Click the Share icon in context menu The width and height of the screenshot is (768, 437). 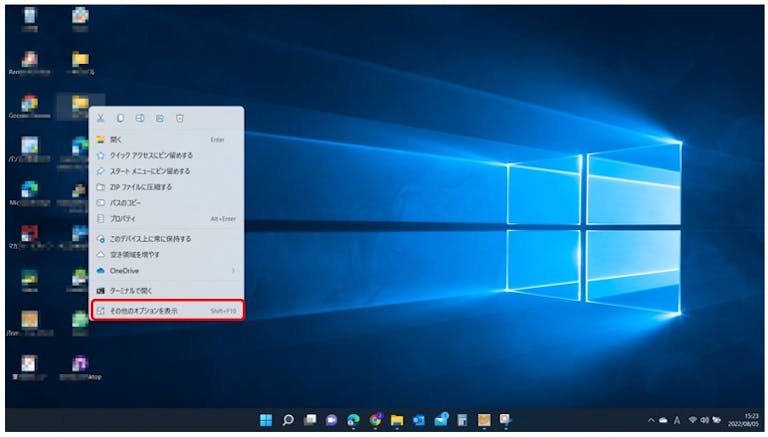click(160, 119)
